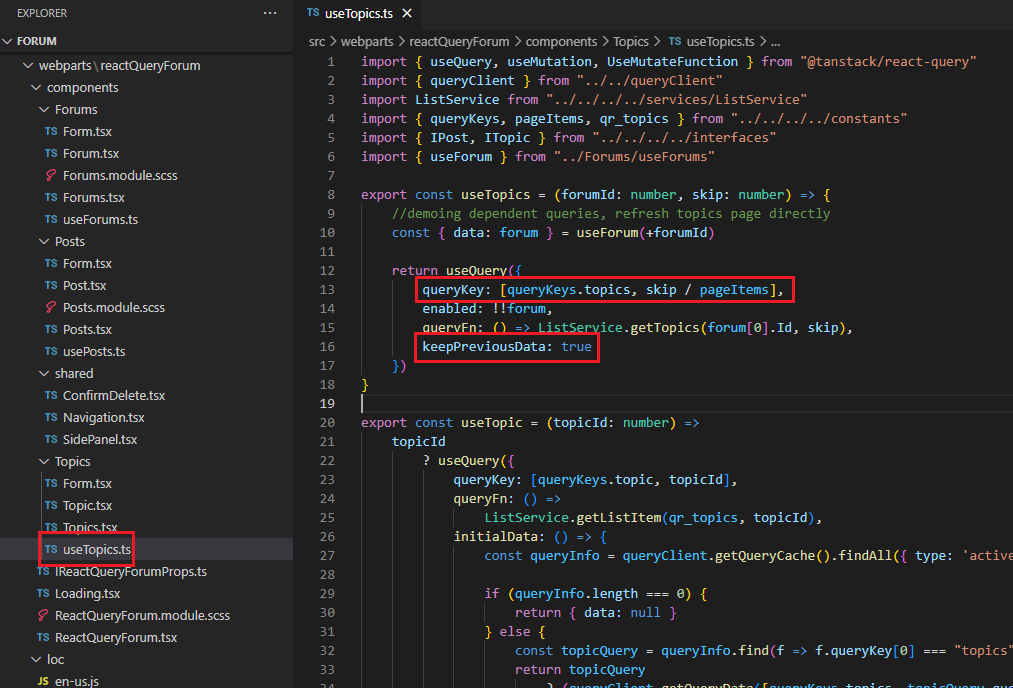Open useForums.ts in the file tree
This screenshot has width=1013, height=688.
(100, 219)
